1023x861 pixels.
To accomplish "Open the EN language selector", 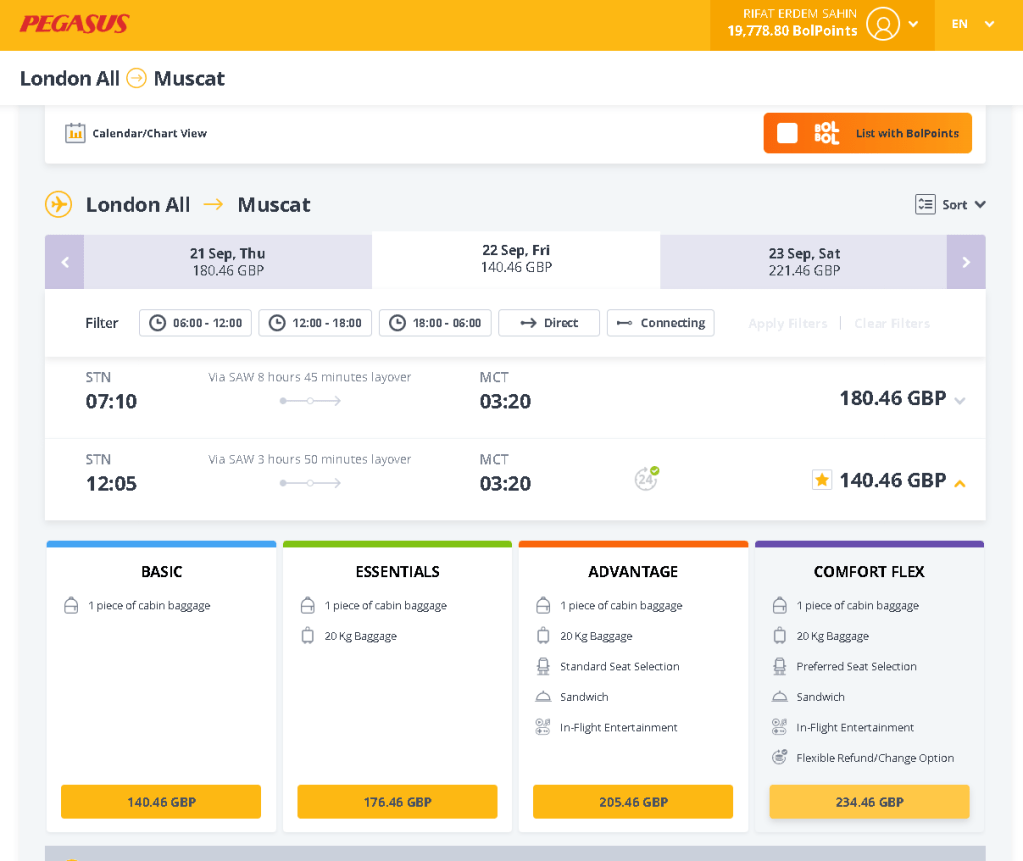I will click(x=972, y=24).
